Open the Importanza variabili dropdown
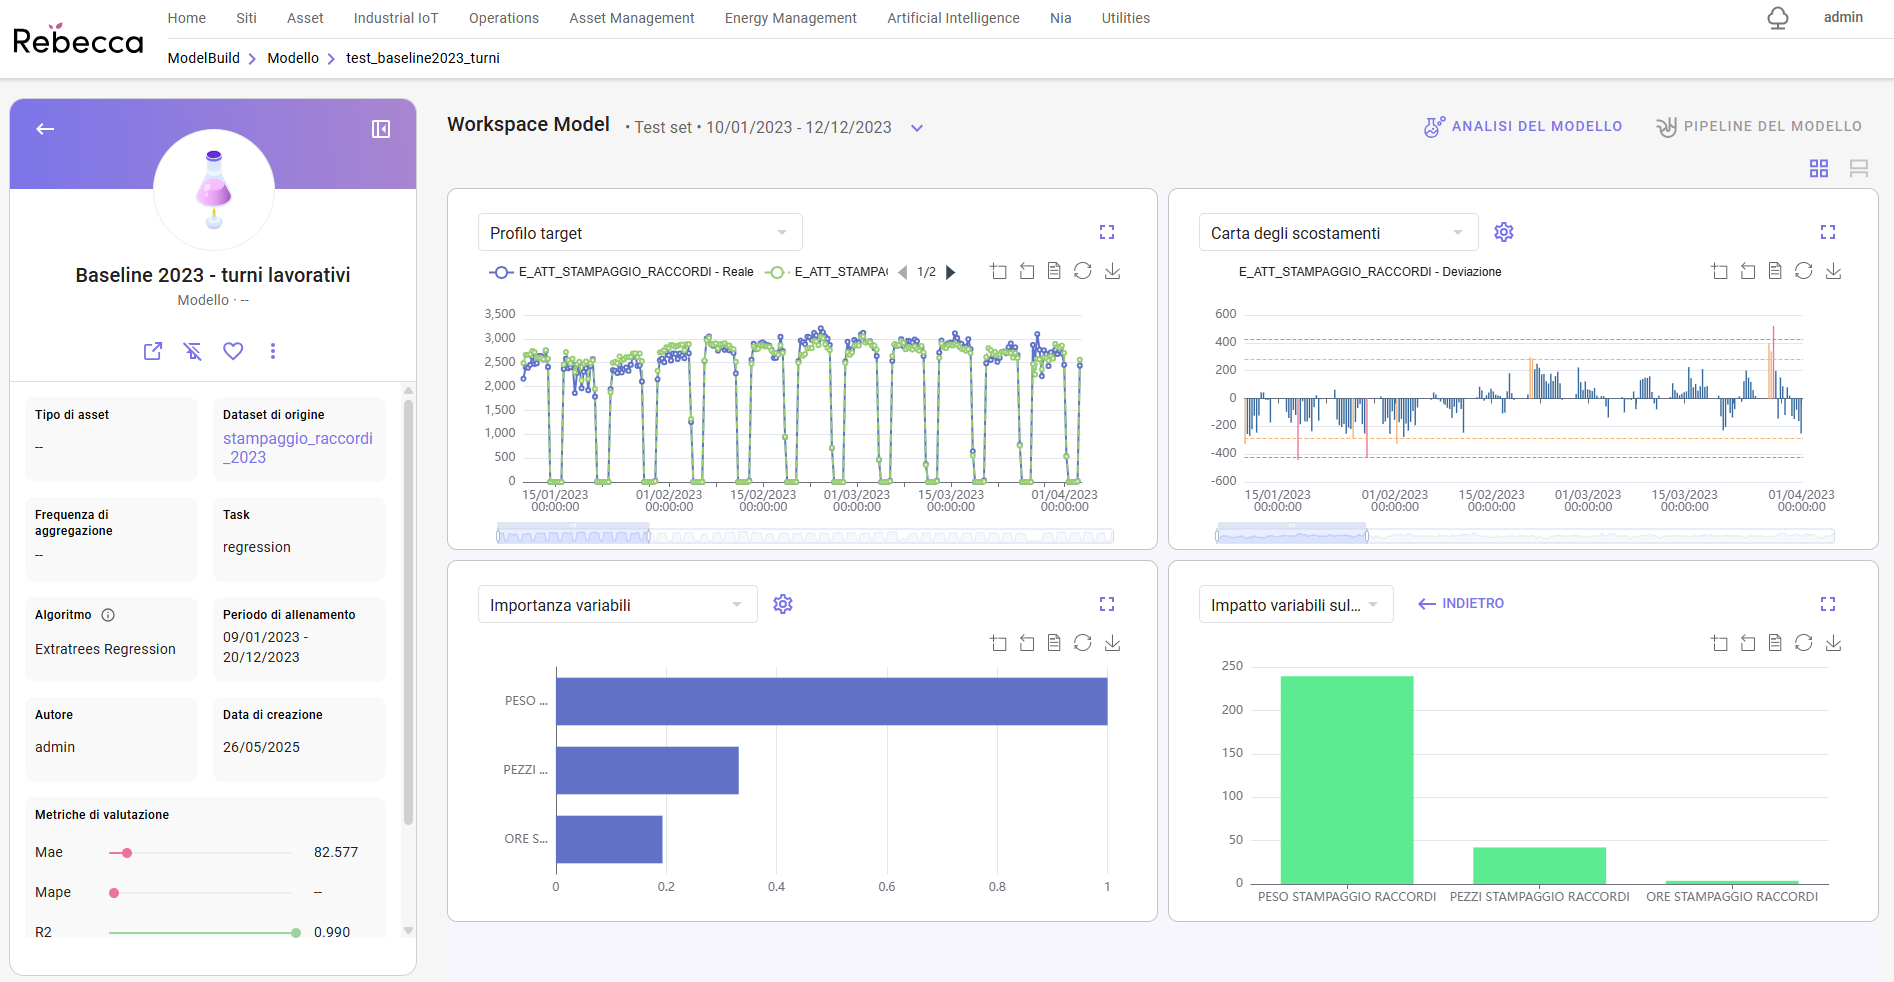The image size is (1894, 982). (x=617, y=605)
